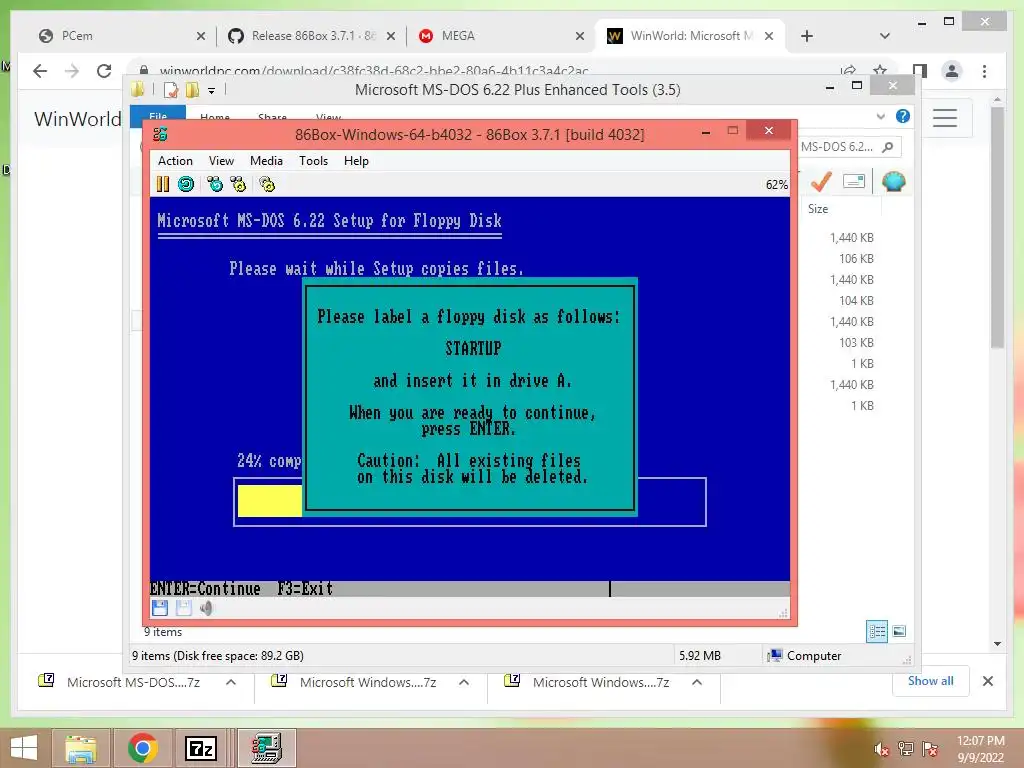Open Chrome profile icon
This screenshot has width=1024, height=768.
tap(952, 71)
